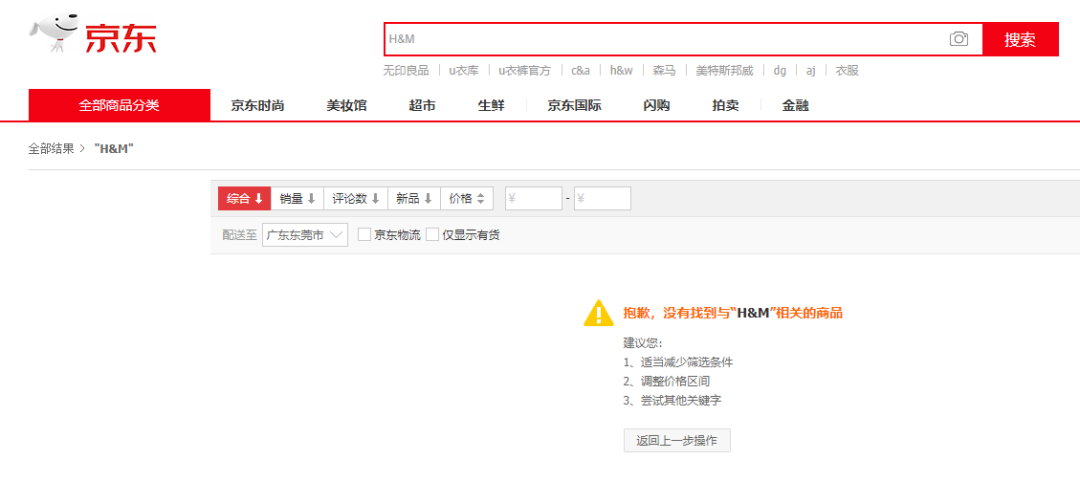Viewport: 1080px width, 482px height.
Task: Click the minimum price ¥ field
Action: click(533, 198)
